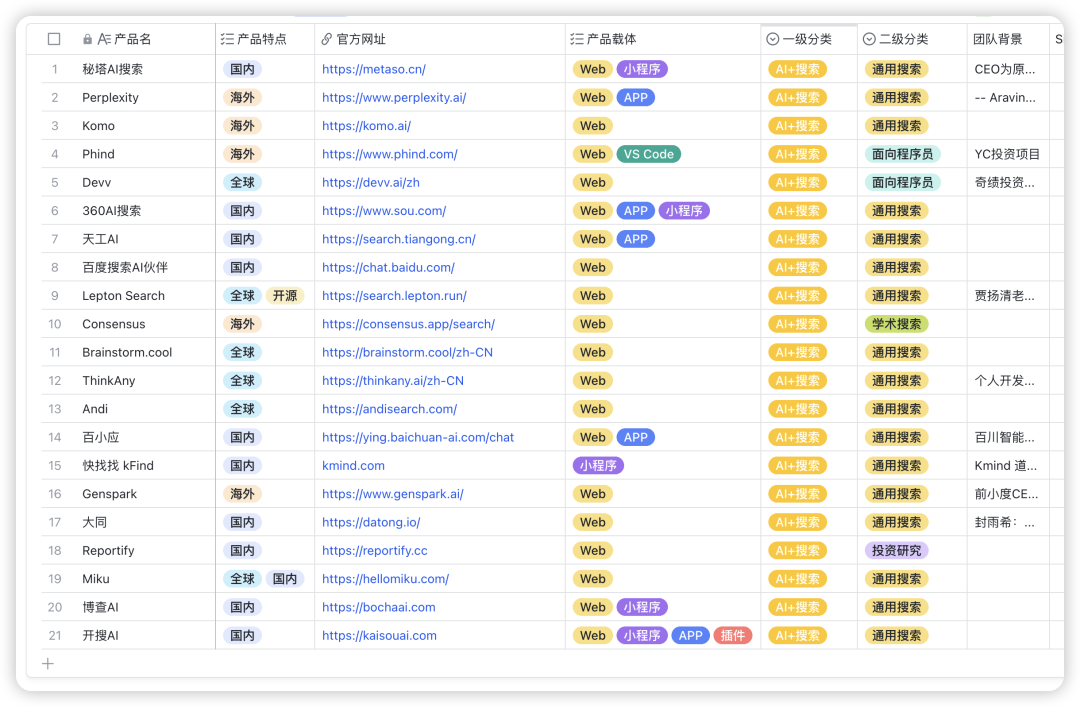Click the purple 小程序 tag for 博查AI
This screenshot has height=707, width=1080.
point(642,607)
